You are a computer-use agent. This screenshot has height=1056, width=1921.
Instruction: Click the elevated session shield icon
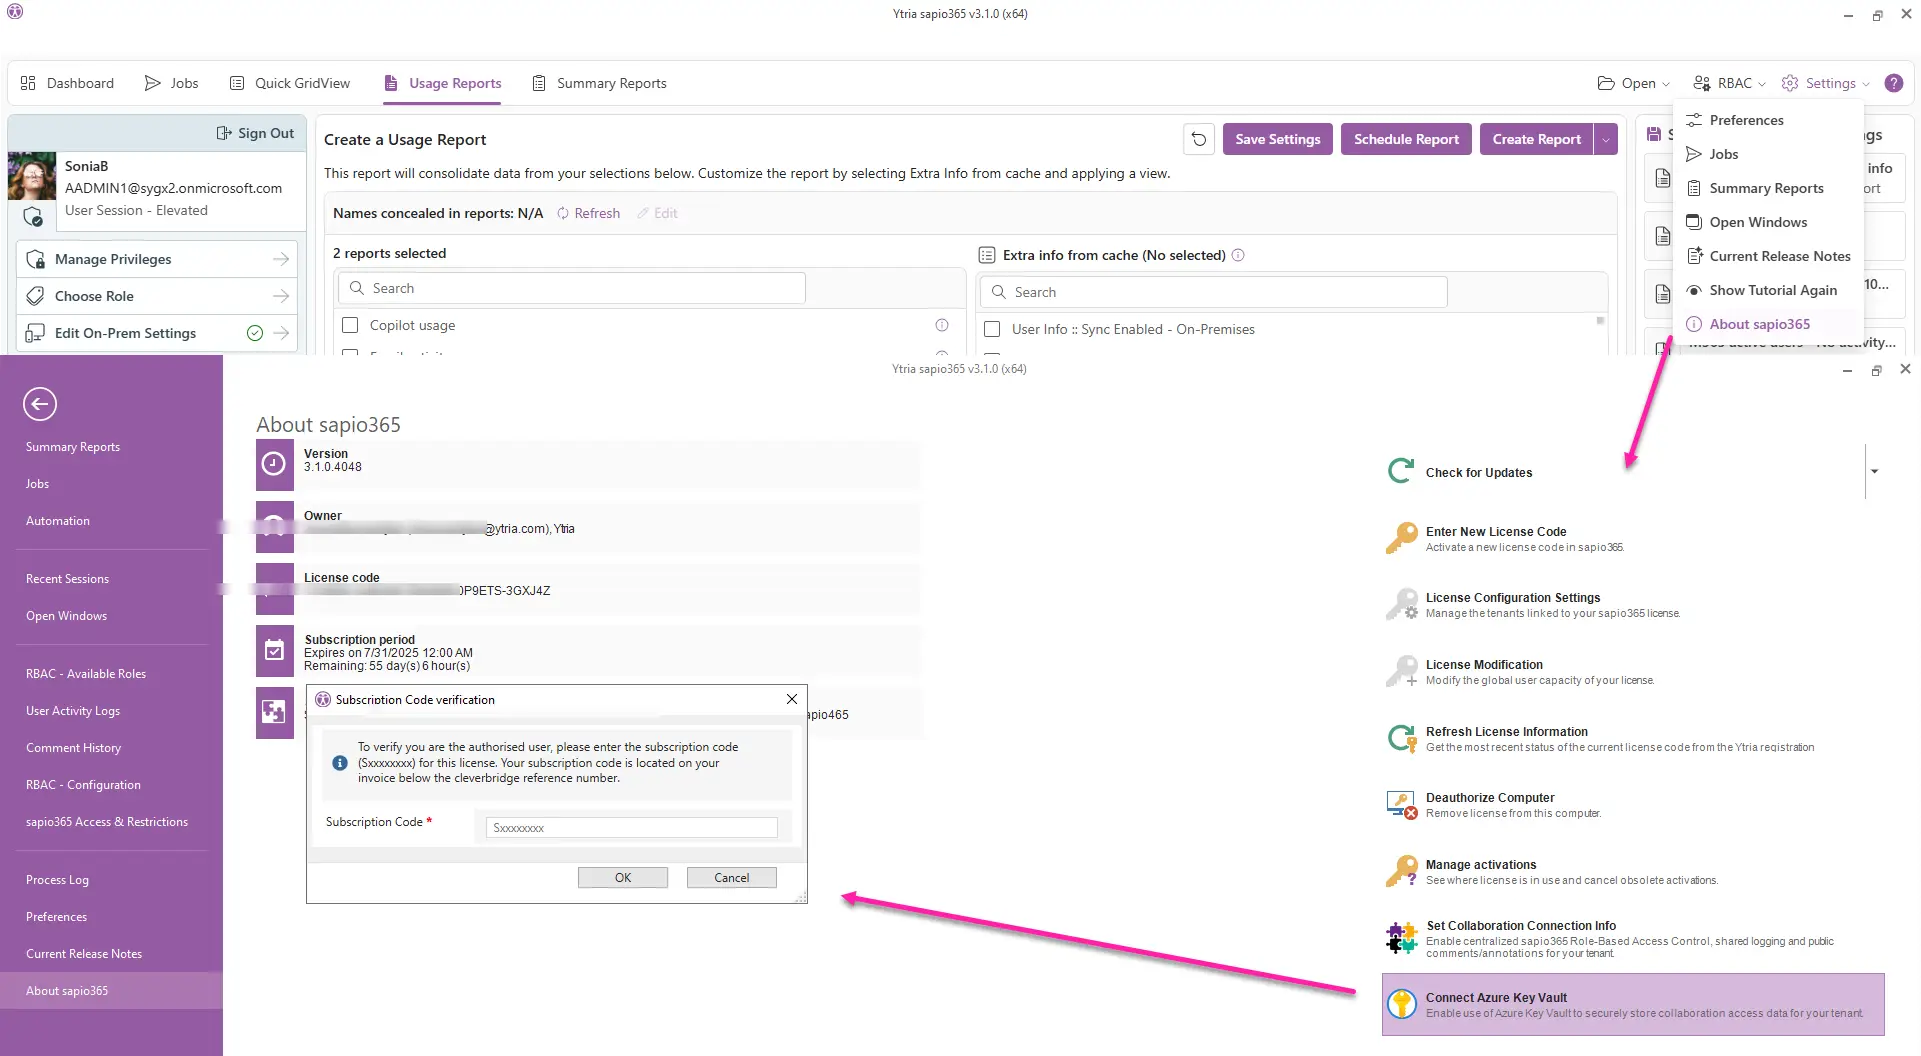coord(32,216)
